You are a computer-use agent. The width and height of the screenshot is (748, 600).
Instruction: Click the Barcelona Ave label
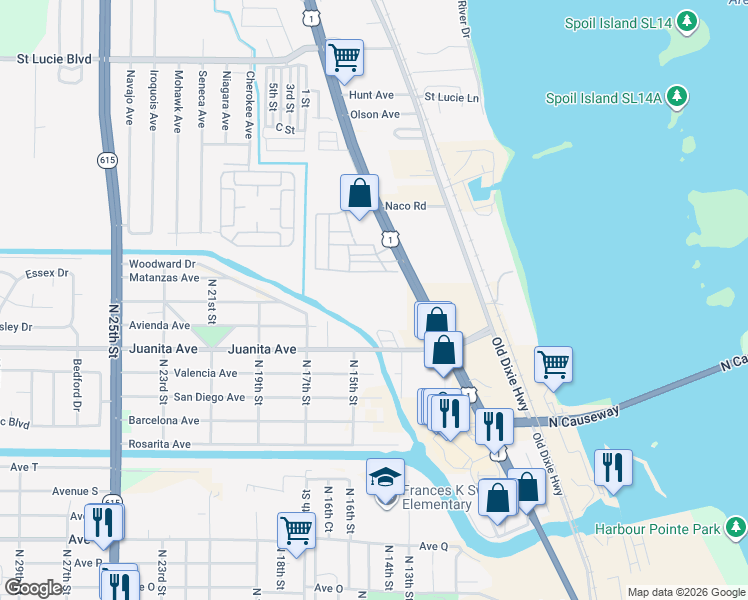[164, 421]
